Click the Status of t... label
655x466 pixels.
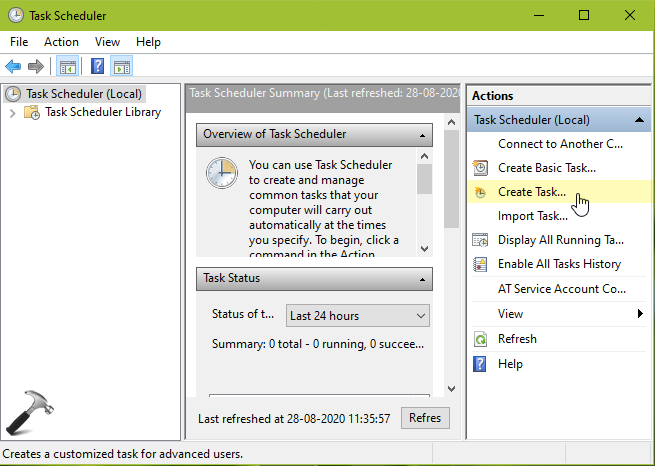point(243,314)
